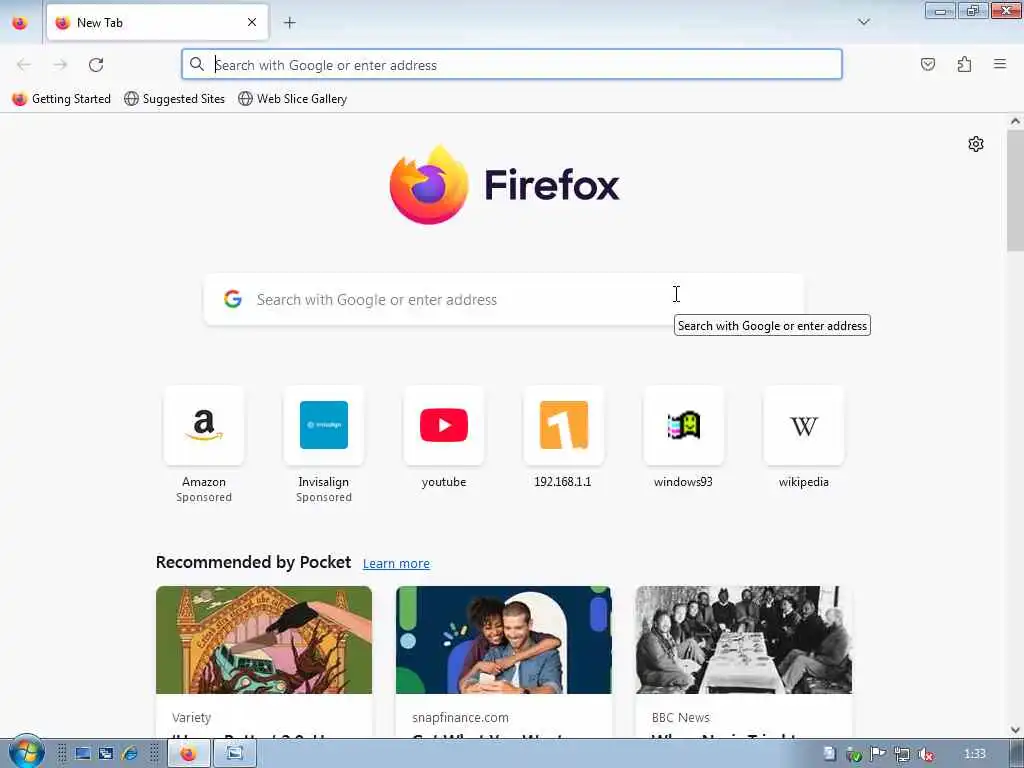Click the Recommended by Pocket heading

point(253,562)
